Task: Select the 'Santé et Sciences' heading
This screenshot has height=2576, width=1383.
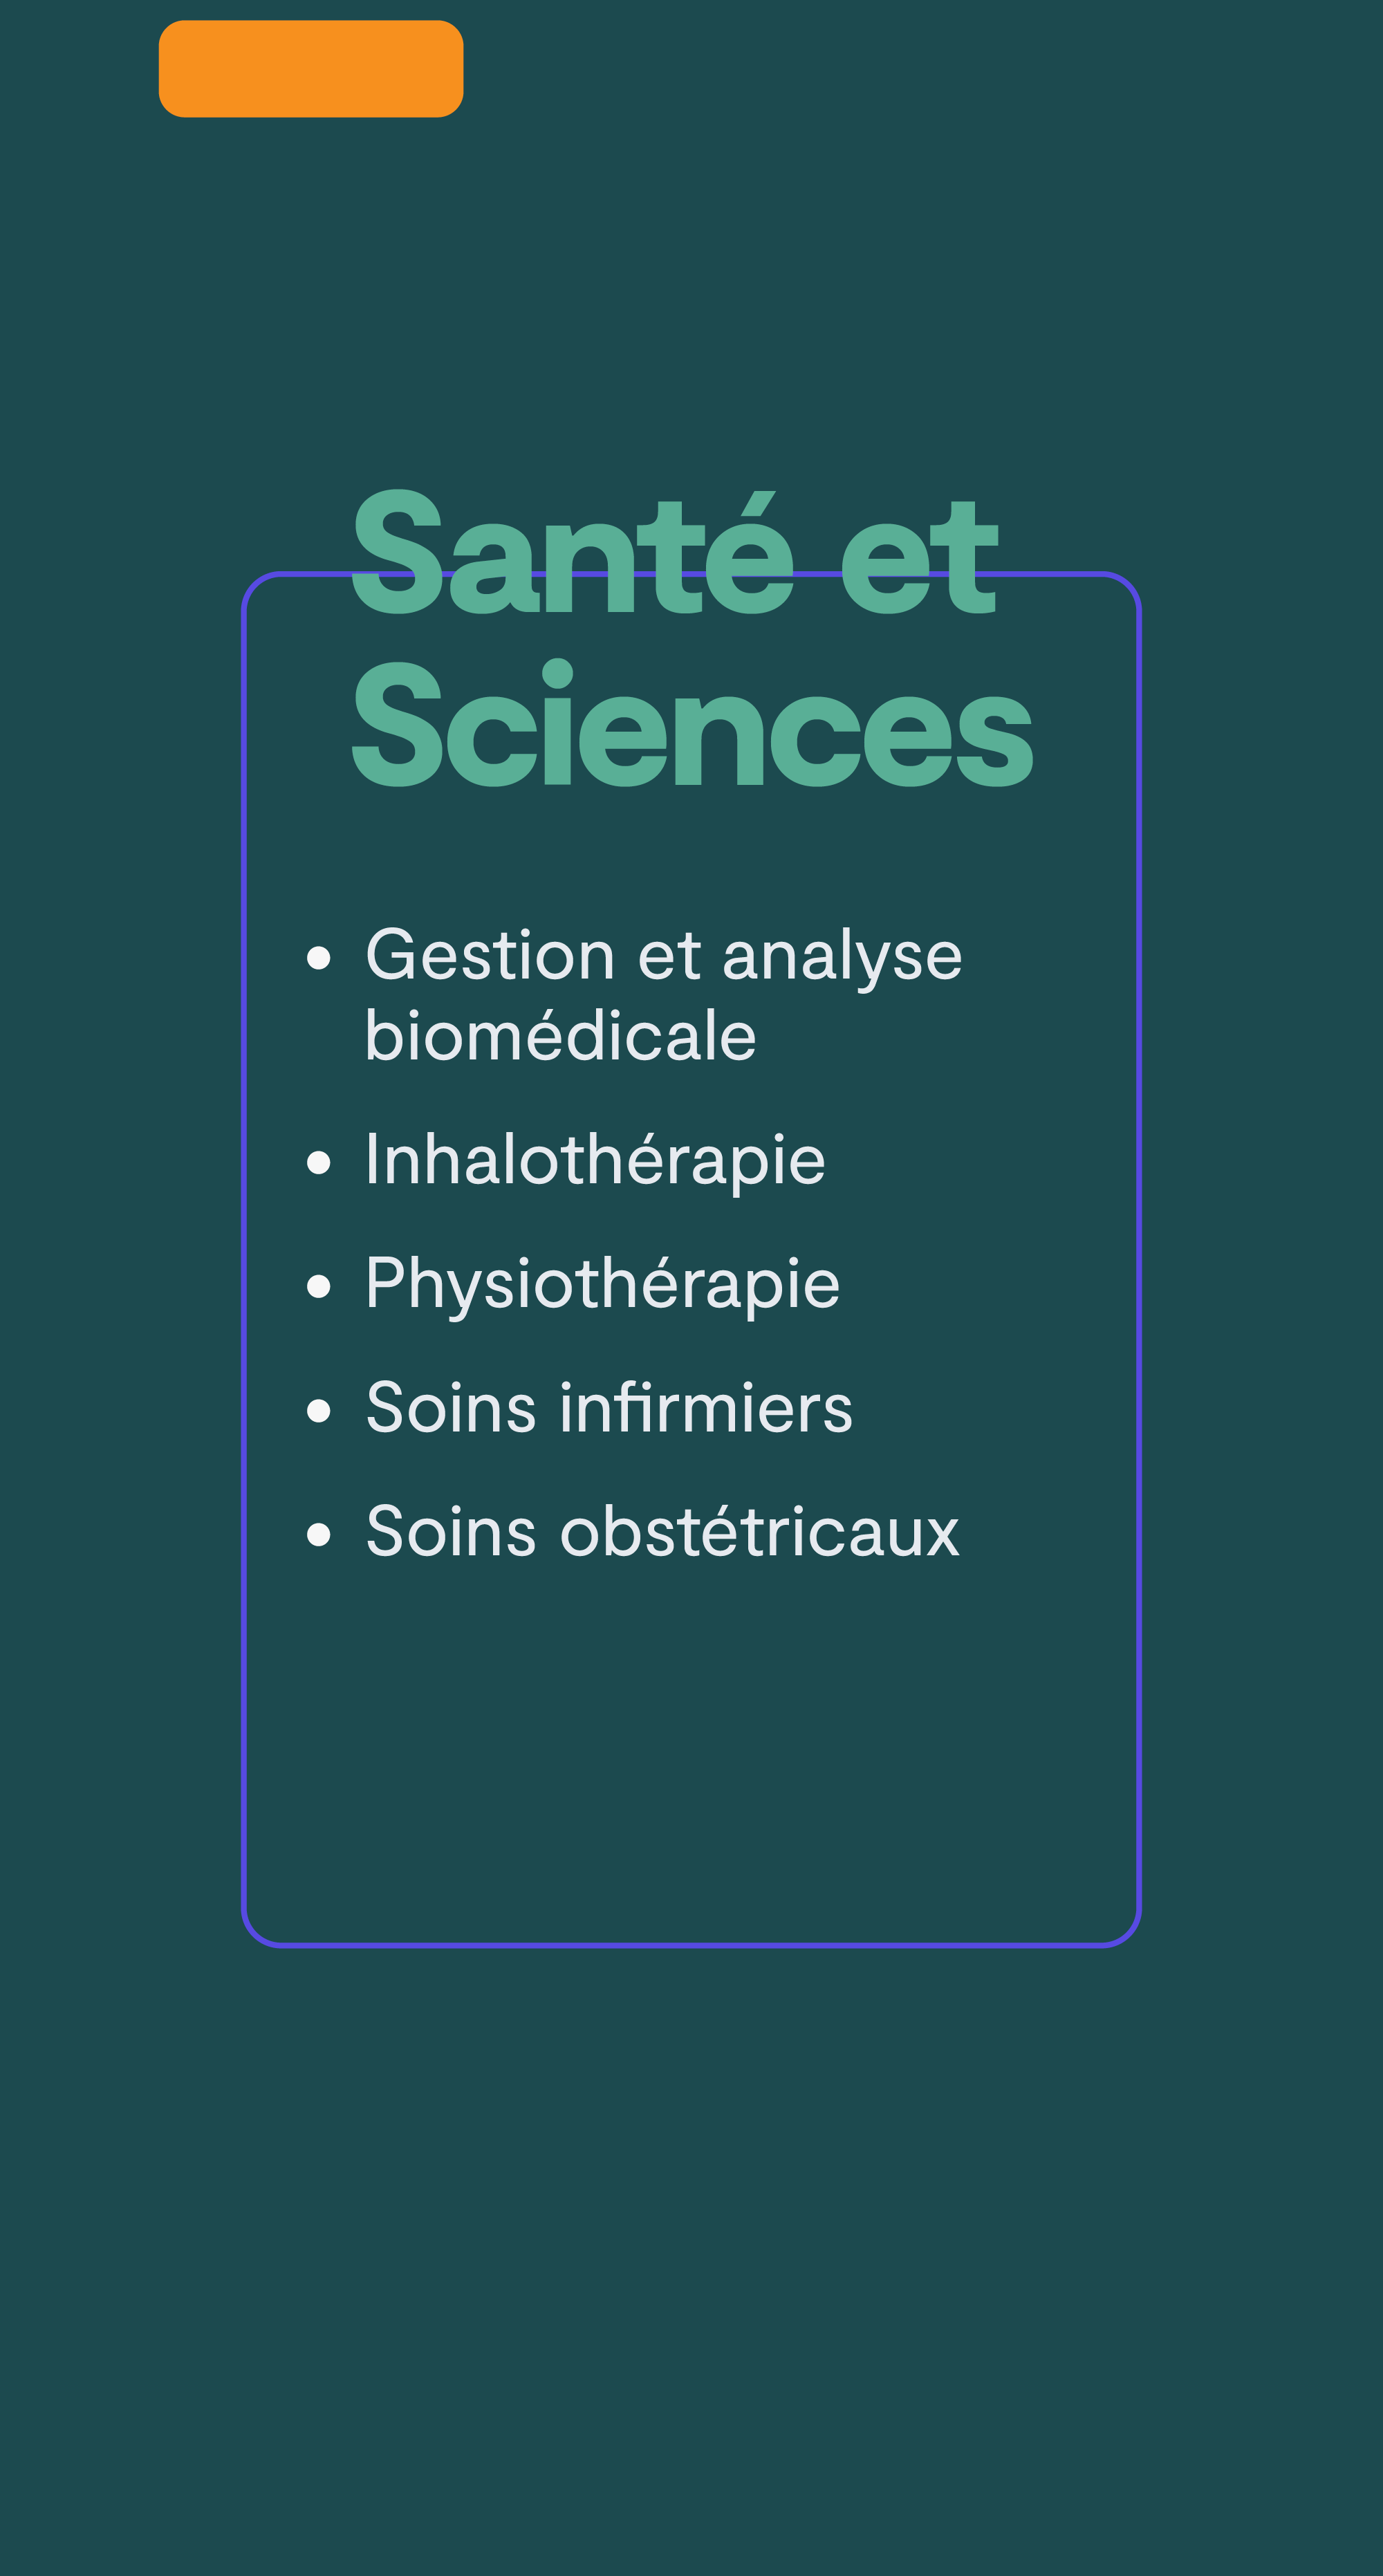Action: pyautogui.click(x=692, y=638)
